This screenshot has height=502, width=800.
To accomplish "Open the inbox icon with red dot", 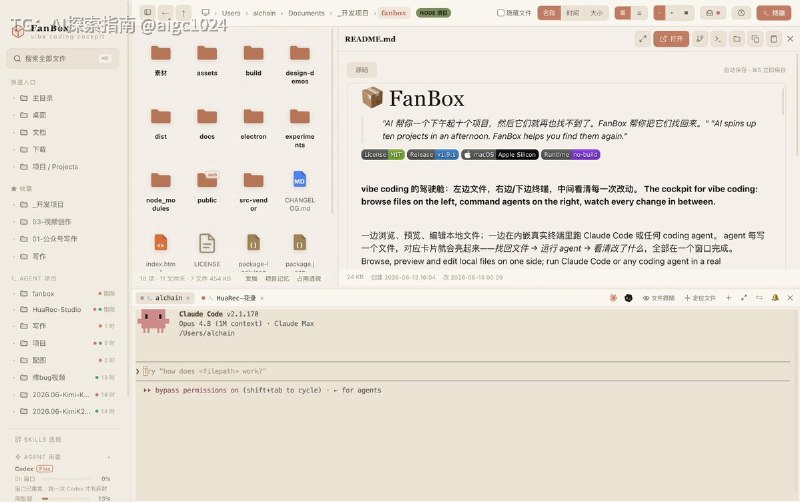I will coord(713,13).
